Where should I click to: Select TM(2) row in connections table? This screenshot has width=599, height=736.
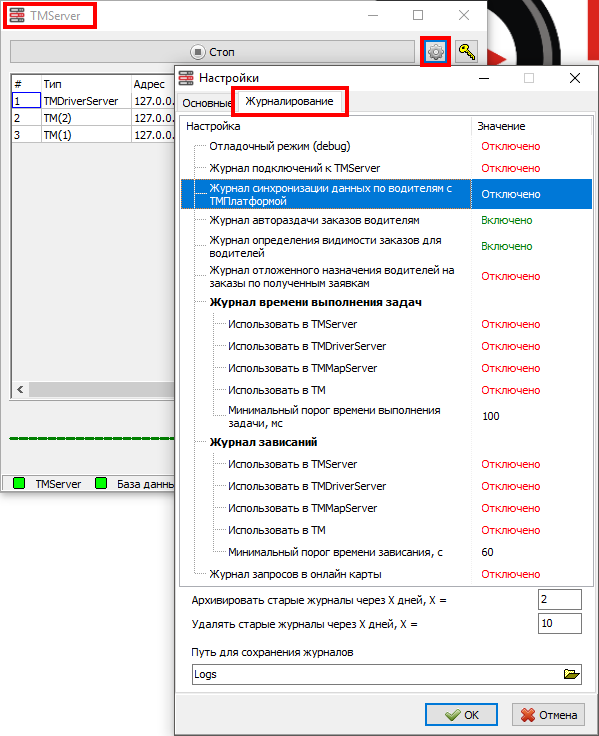[57, 118]
